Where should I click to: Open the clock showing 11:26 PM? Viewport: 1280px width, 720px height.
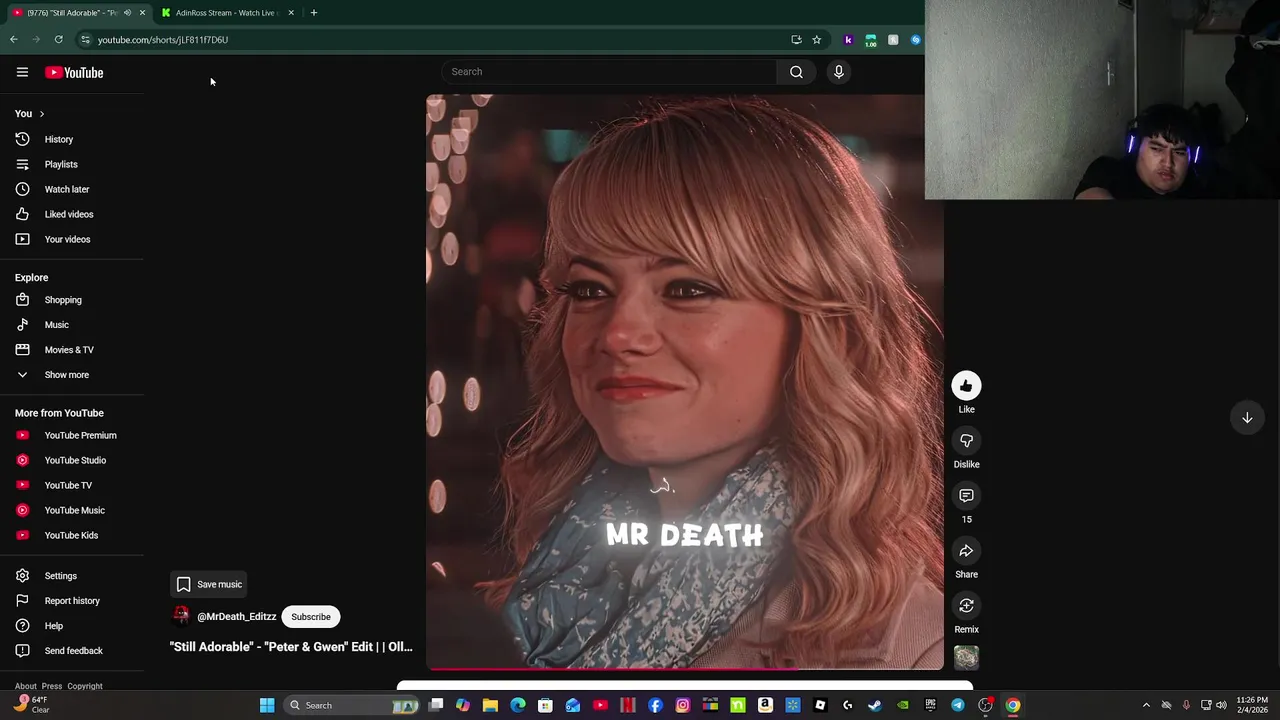click(1252, 705)
